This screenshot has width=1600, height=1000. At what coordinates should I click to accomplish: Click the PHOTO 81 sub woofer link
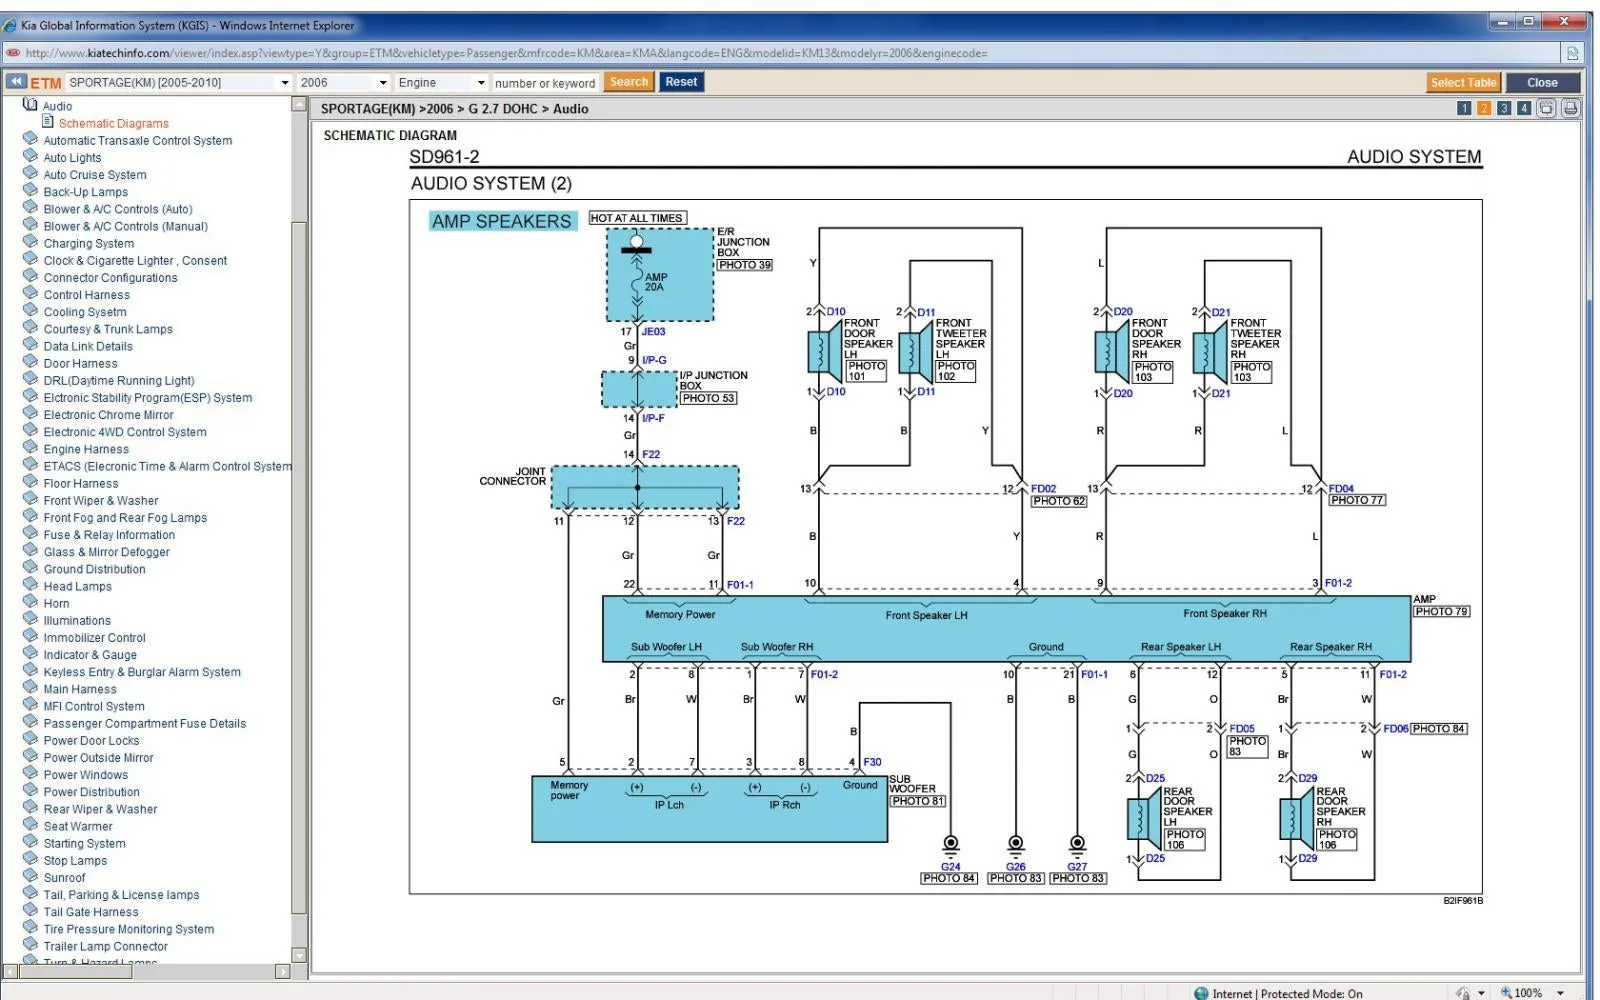917,801
